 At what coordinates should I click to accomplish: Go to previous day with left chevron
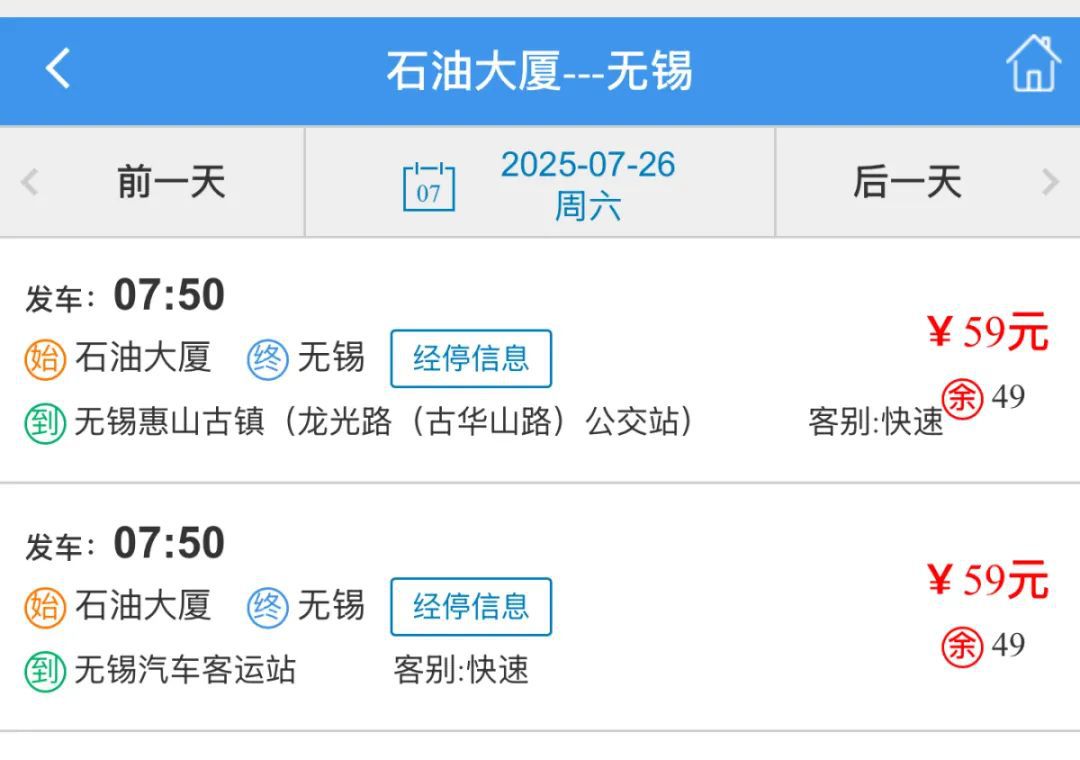click(x=29, y=183)
